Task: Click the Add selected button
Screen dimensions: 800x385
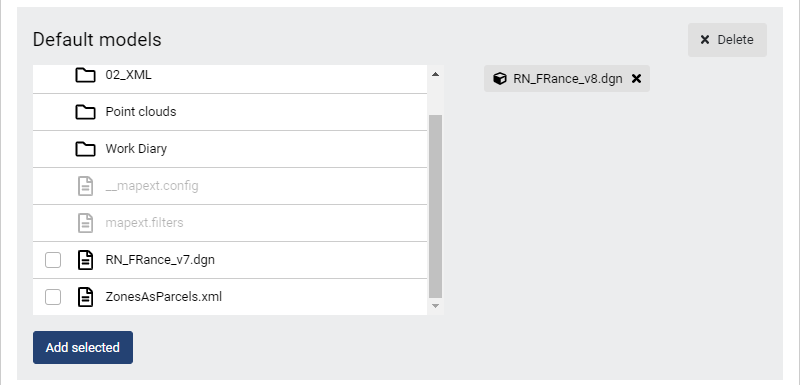Action: [83, 347]
